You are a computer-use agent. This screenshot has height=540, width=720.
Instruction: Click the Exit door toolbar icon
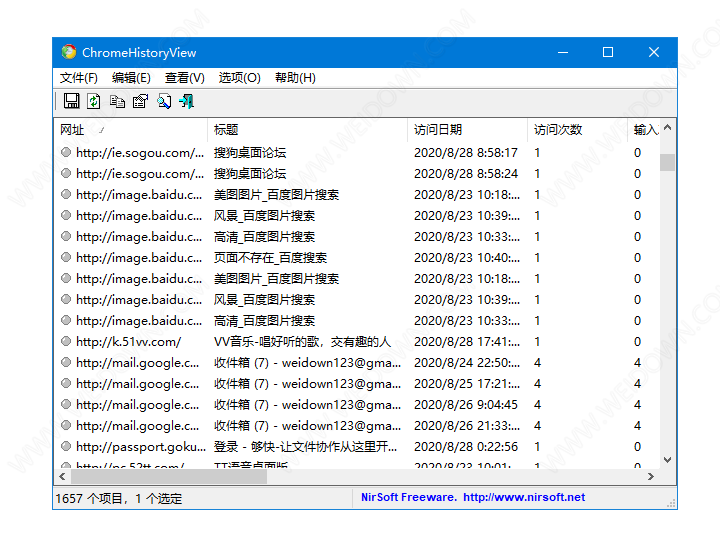click(x=186, y=101)
